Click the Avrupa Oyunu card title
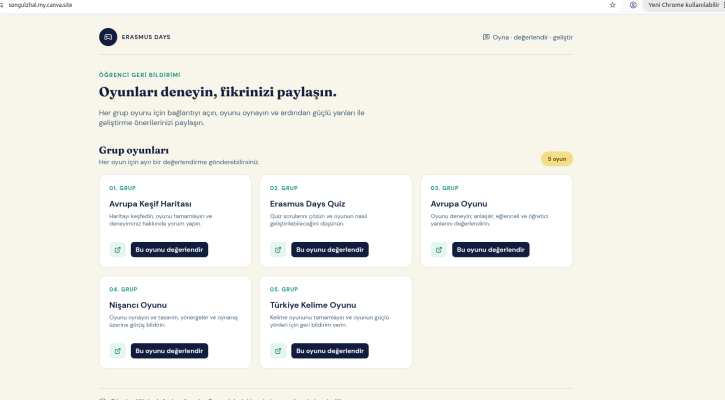Screen dimensions: 725x400 click(459, 204)
